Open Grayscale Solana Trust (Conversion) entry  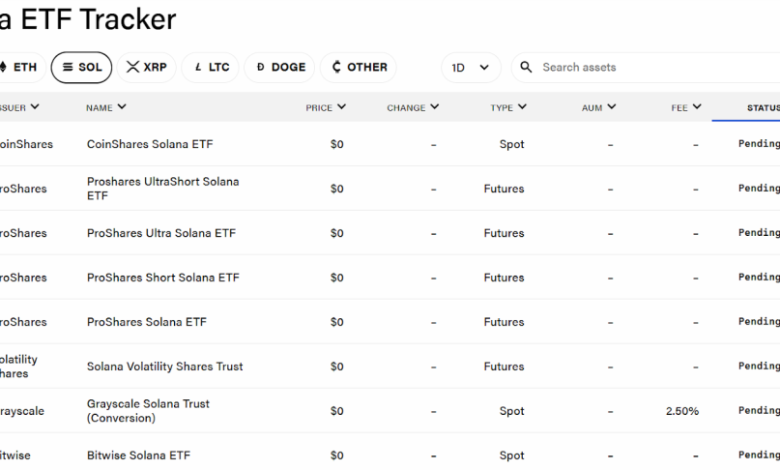tap(148, 411)
